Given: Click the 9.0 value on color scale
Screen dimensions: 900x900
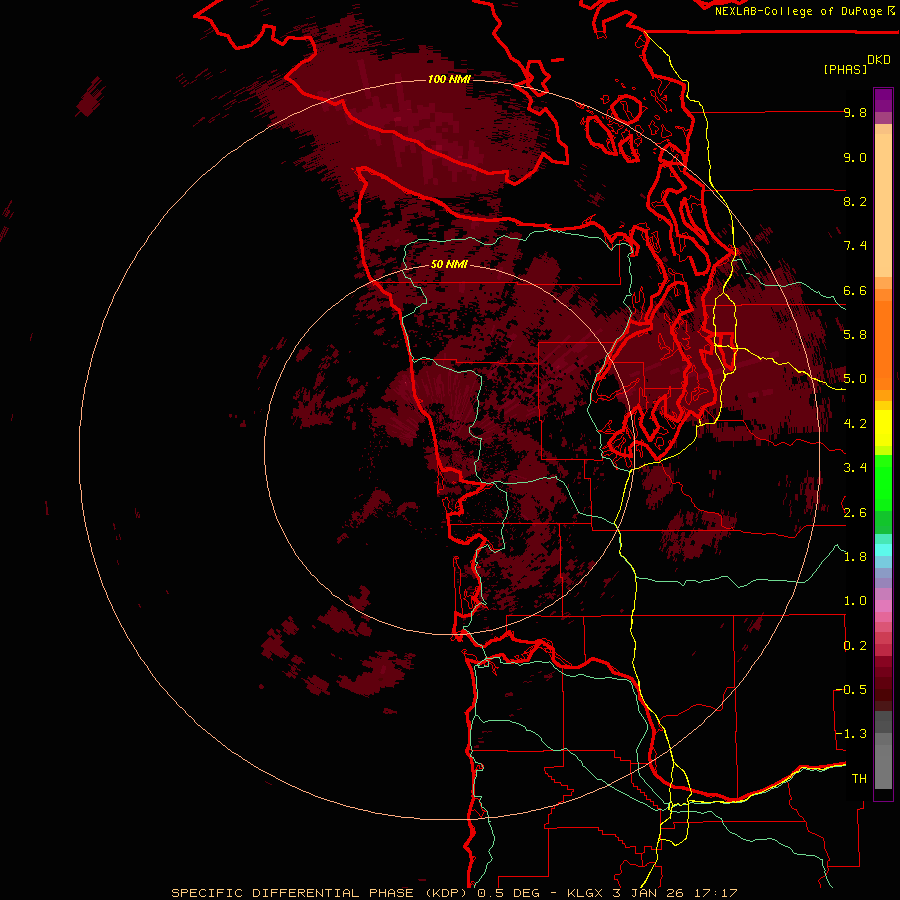Looking at the screenshot, I should click(855, 157).
